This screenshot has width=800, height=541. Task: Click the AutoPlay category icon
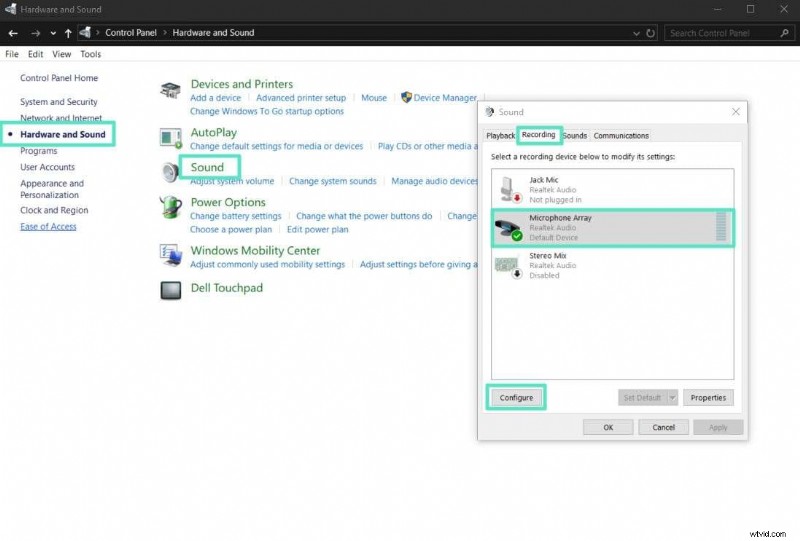point(170,138)
